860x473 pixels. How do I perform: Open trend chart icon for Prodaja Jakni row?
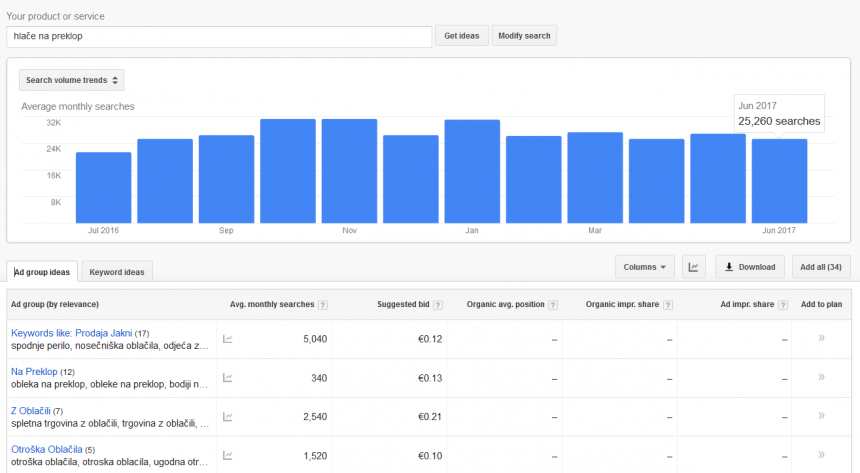tap(228, 339)
